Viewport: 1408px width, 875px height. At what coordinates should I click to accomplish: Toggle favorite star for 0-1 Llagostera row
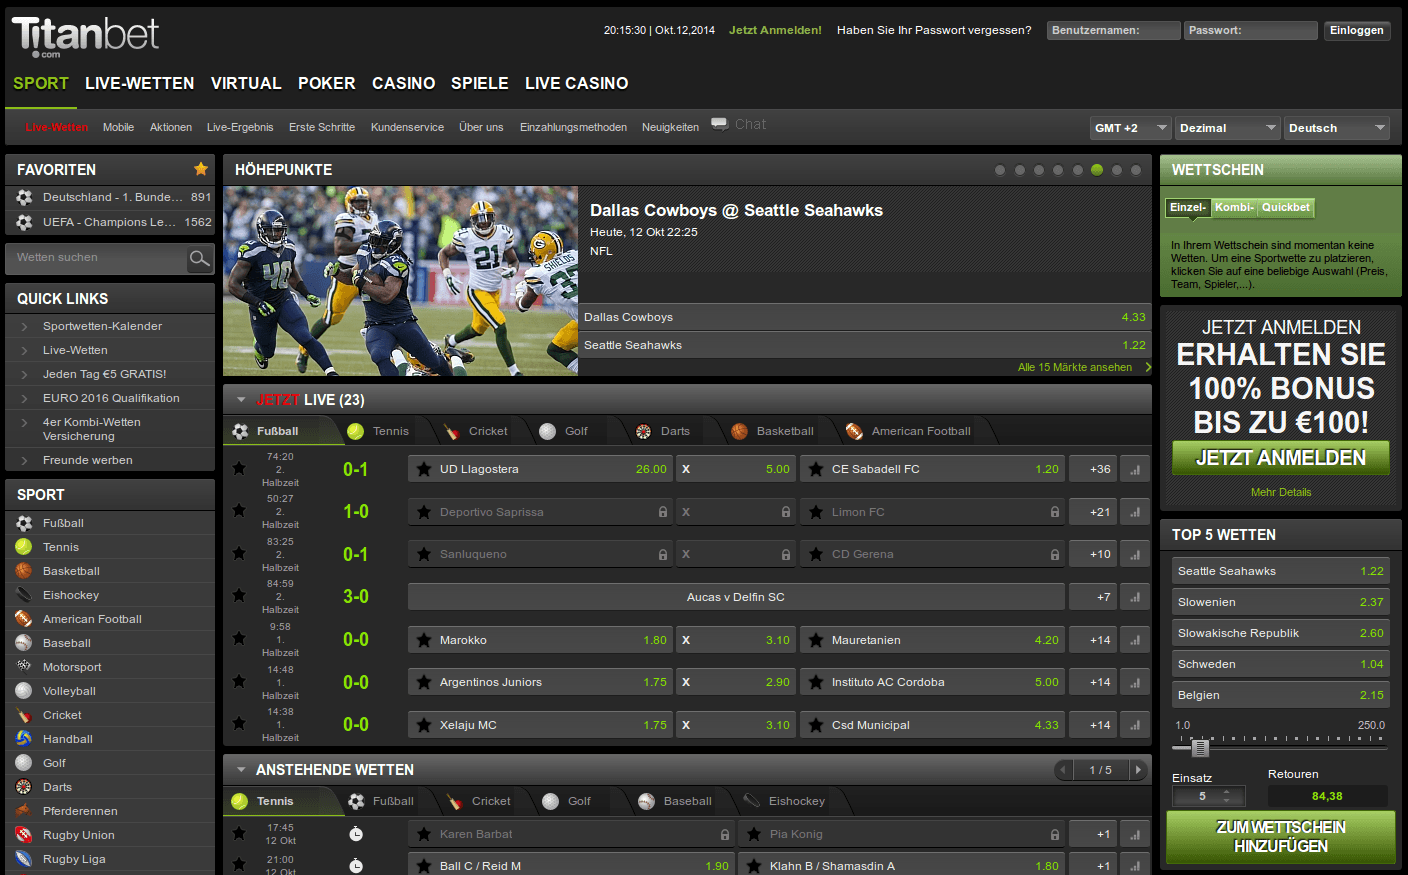point(239,468)
